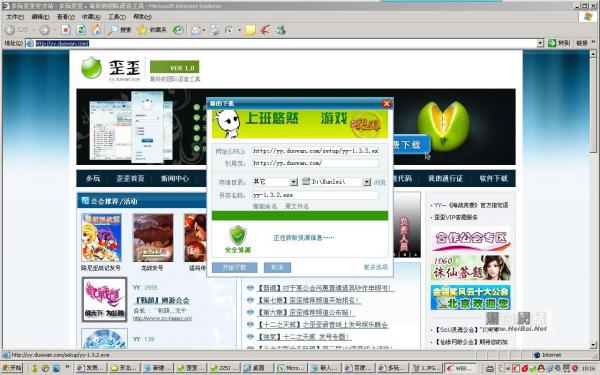The width and height of the screenshot is (600, 375).
Task: Open the 【第七期】歪歪推荐频道 news link
Action: (309, 300)
